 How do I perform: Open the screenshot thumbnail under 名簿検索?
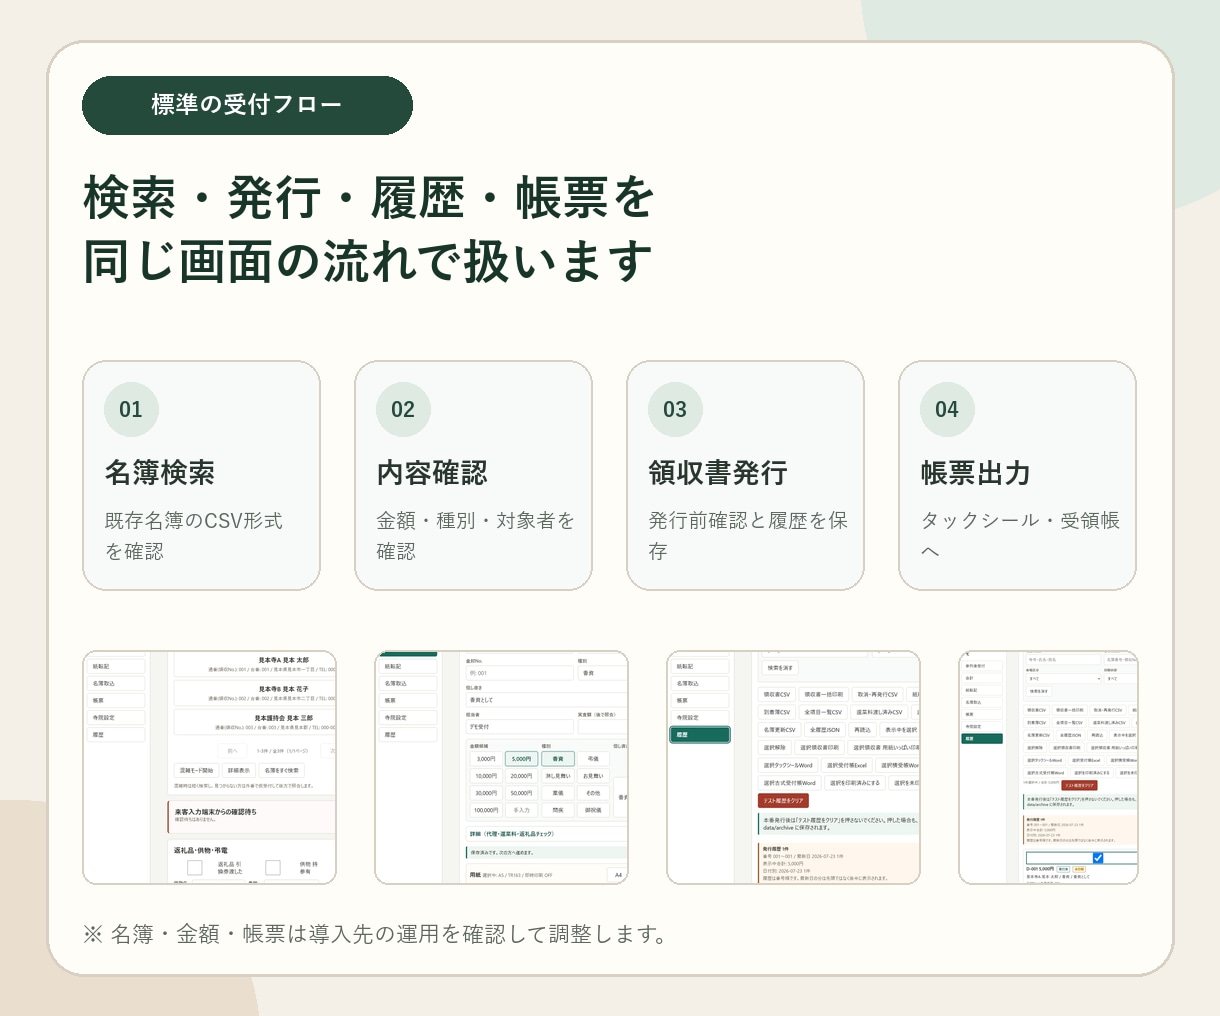click(209, 767)
